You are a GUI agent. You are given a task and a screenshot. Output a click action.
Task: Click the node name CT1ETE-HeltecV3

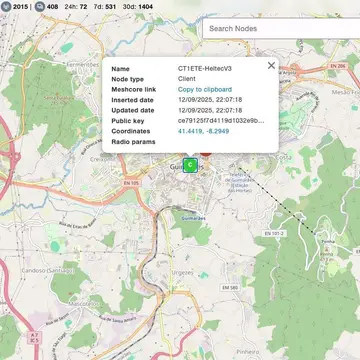205,69
